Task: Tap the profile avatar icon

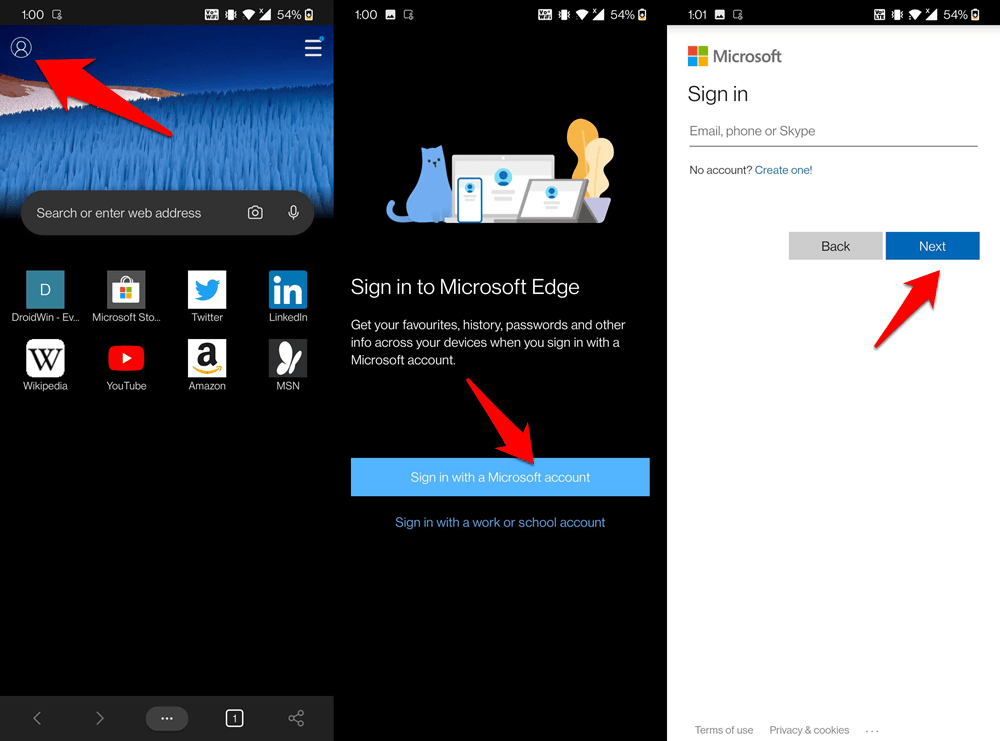Action: point(21,48)
